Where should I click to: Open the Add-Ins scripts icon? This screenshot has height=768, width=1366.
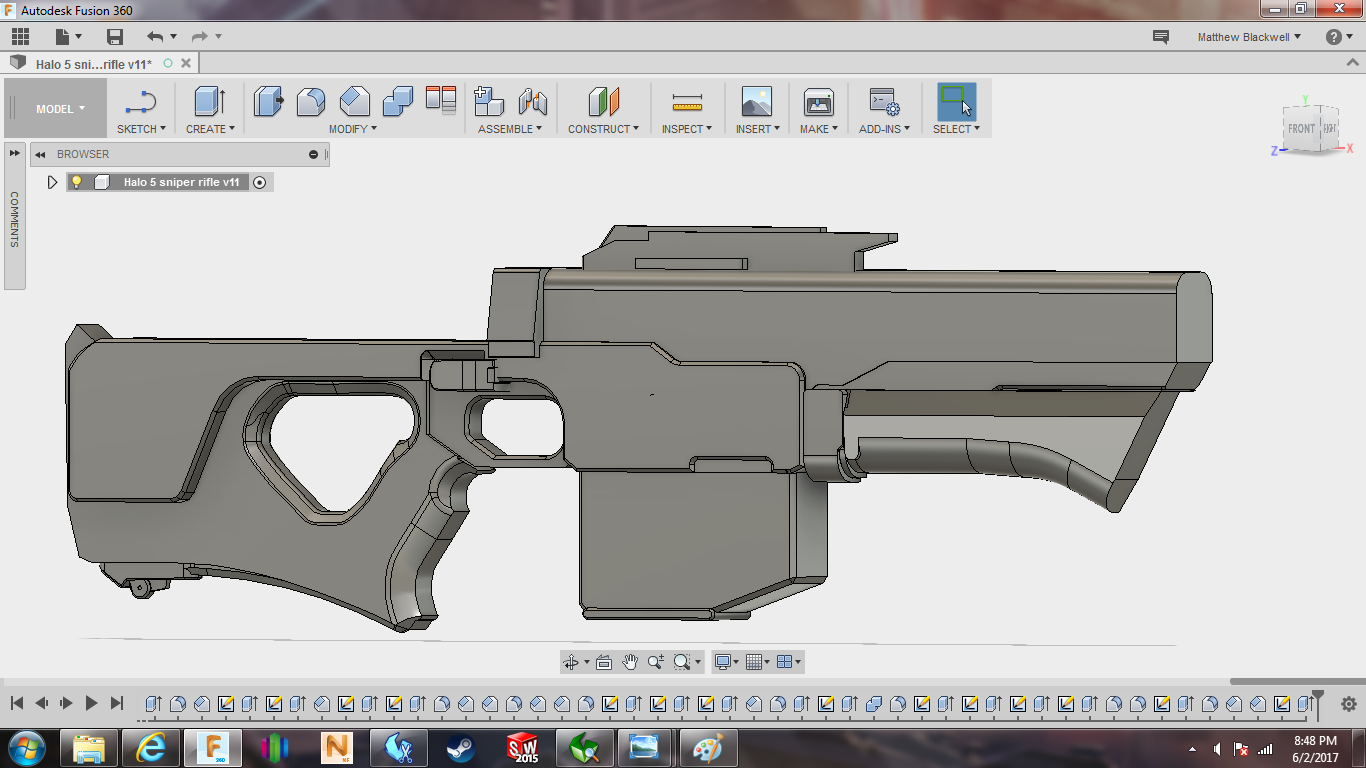tap(884, 102)
